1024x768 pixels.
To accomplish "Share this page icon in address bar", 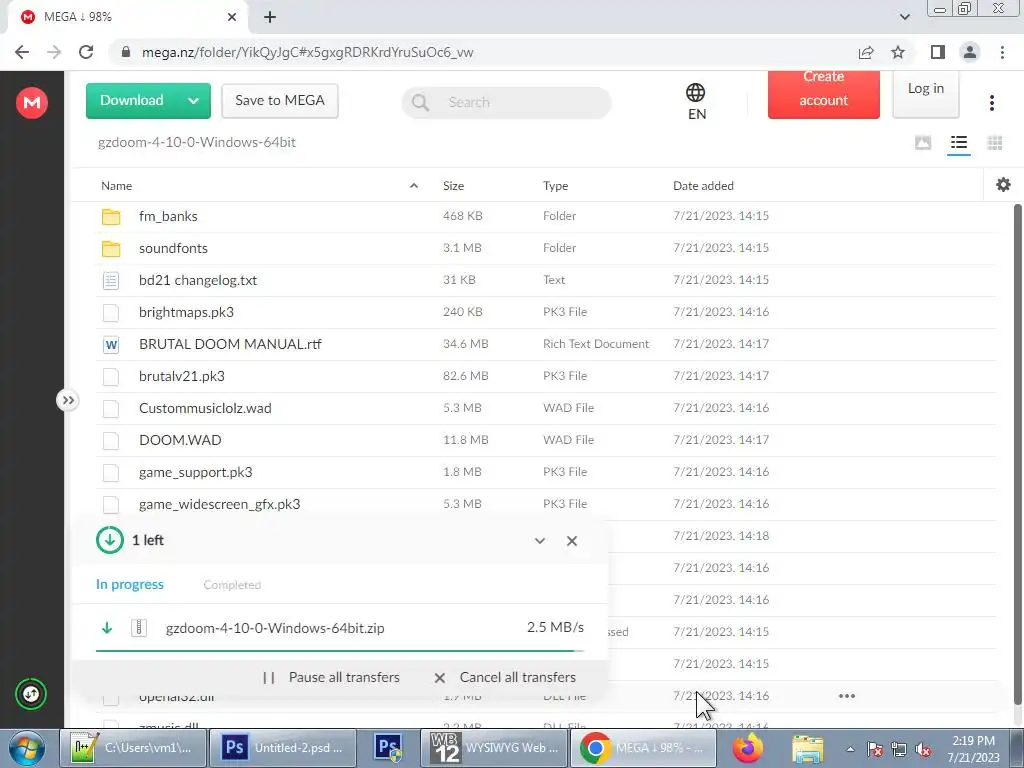I will 866,52.
